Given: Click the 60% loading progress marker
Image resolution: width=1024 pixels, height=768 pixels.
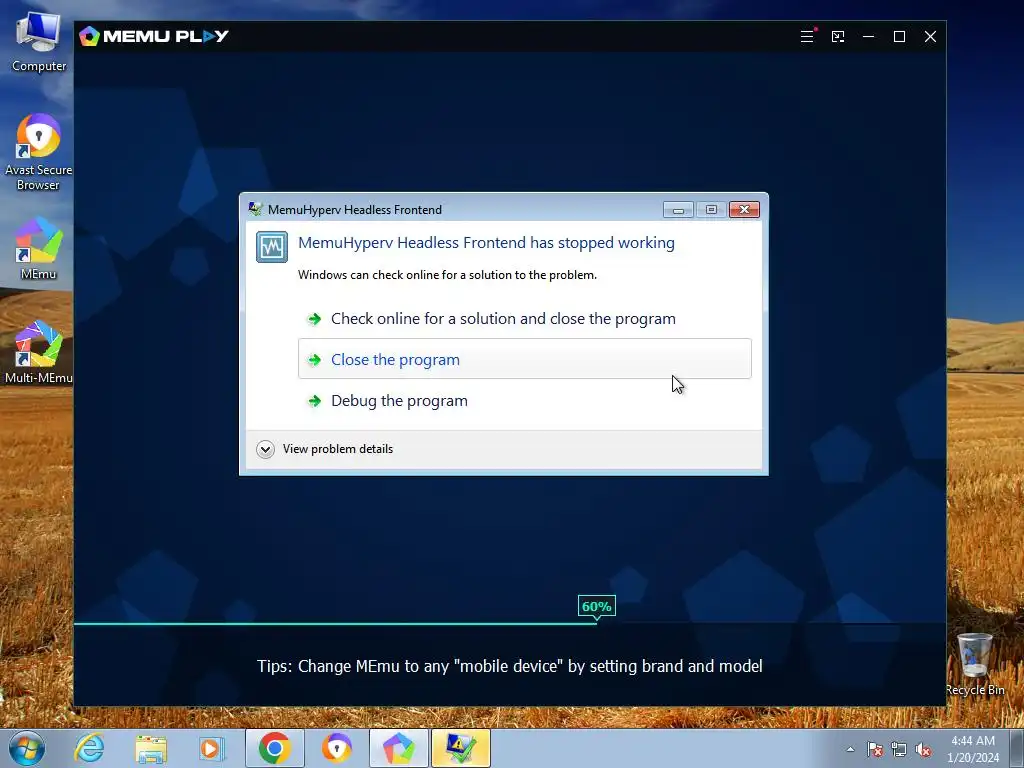Looking at the screenshot, I should tap(596, 606).
